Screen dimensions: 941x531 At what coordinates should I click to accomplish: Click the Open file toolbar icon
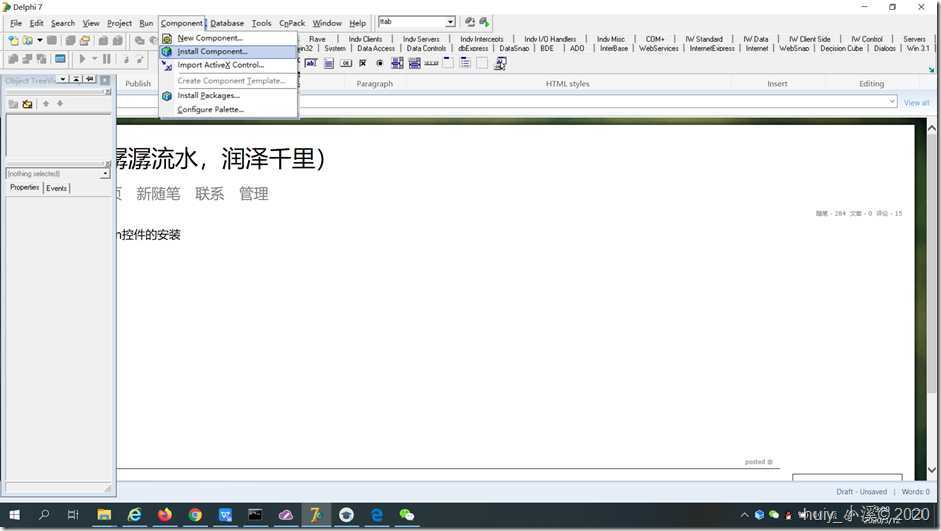coord(28,41)
